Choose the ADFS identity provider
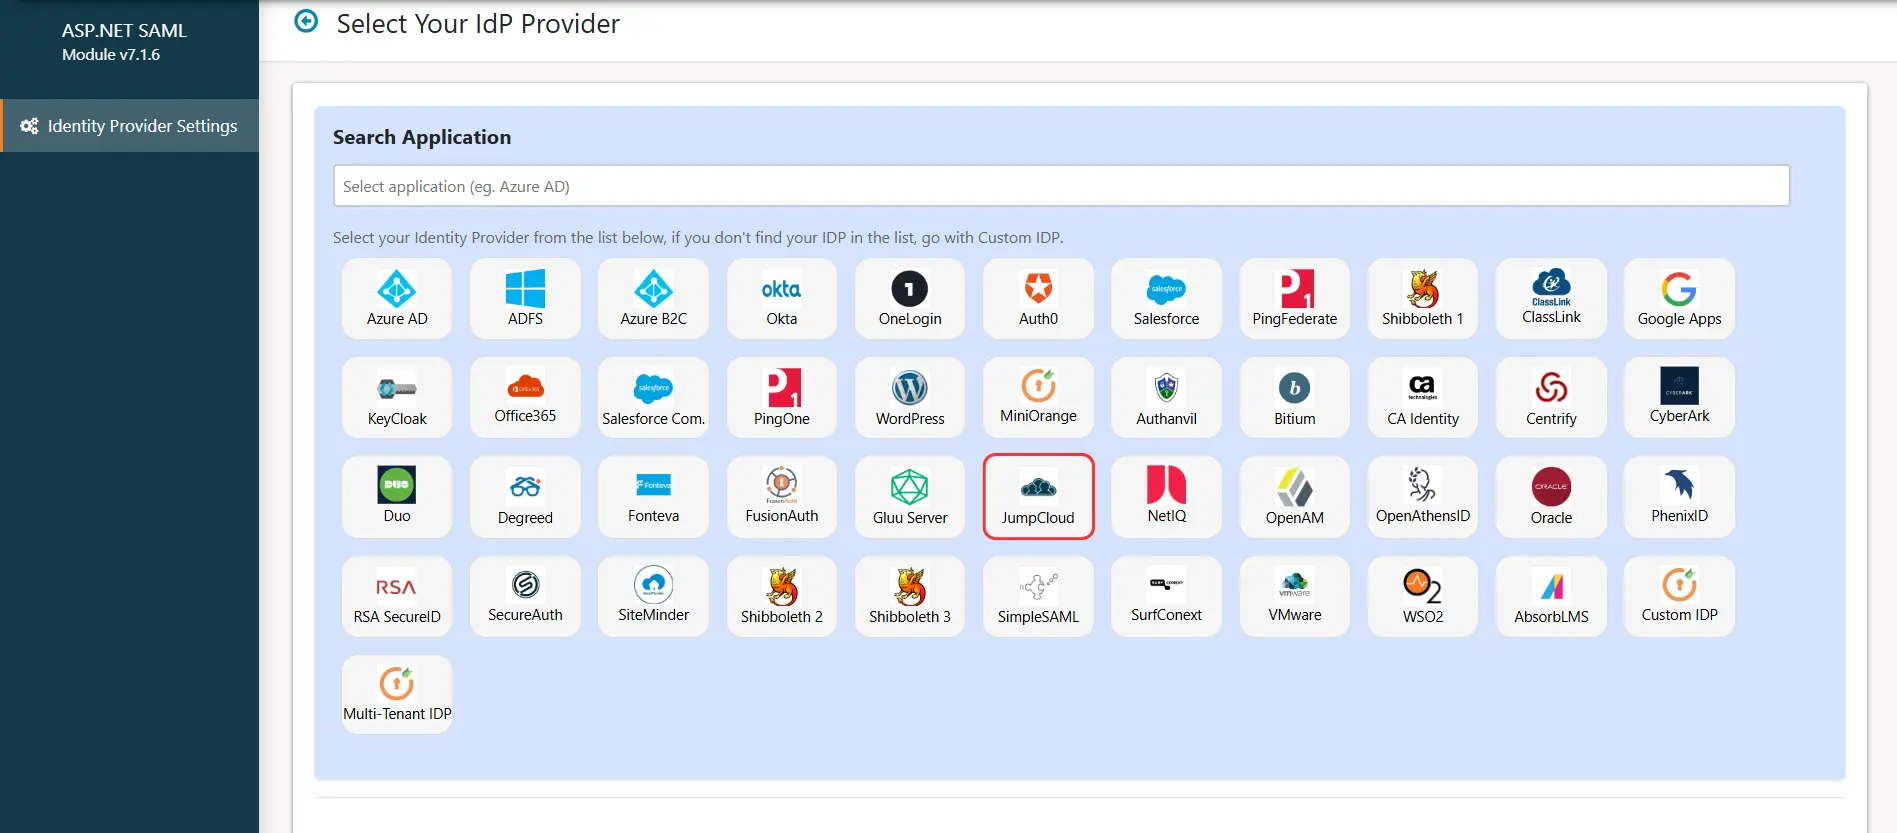Image resolution: width=1897 pixels, height=833 pixels. [x=525, y=298]
